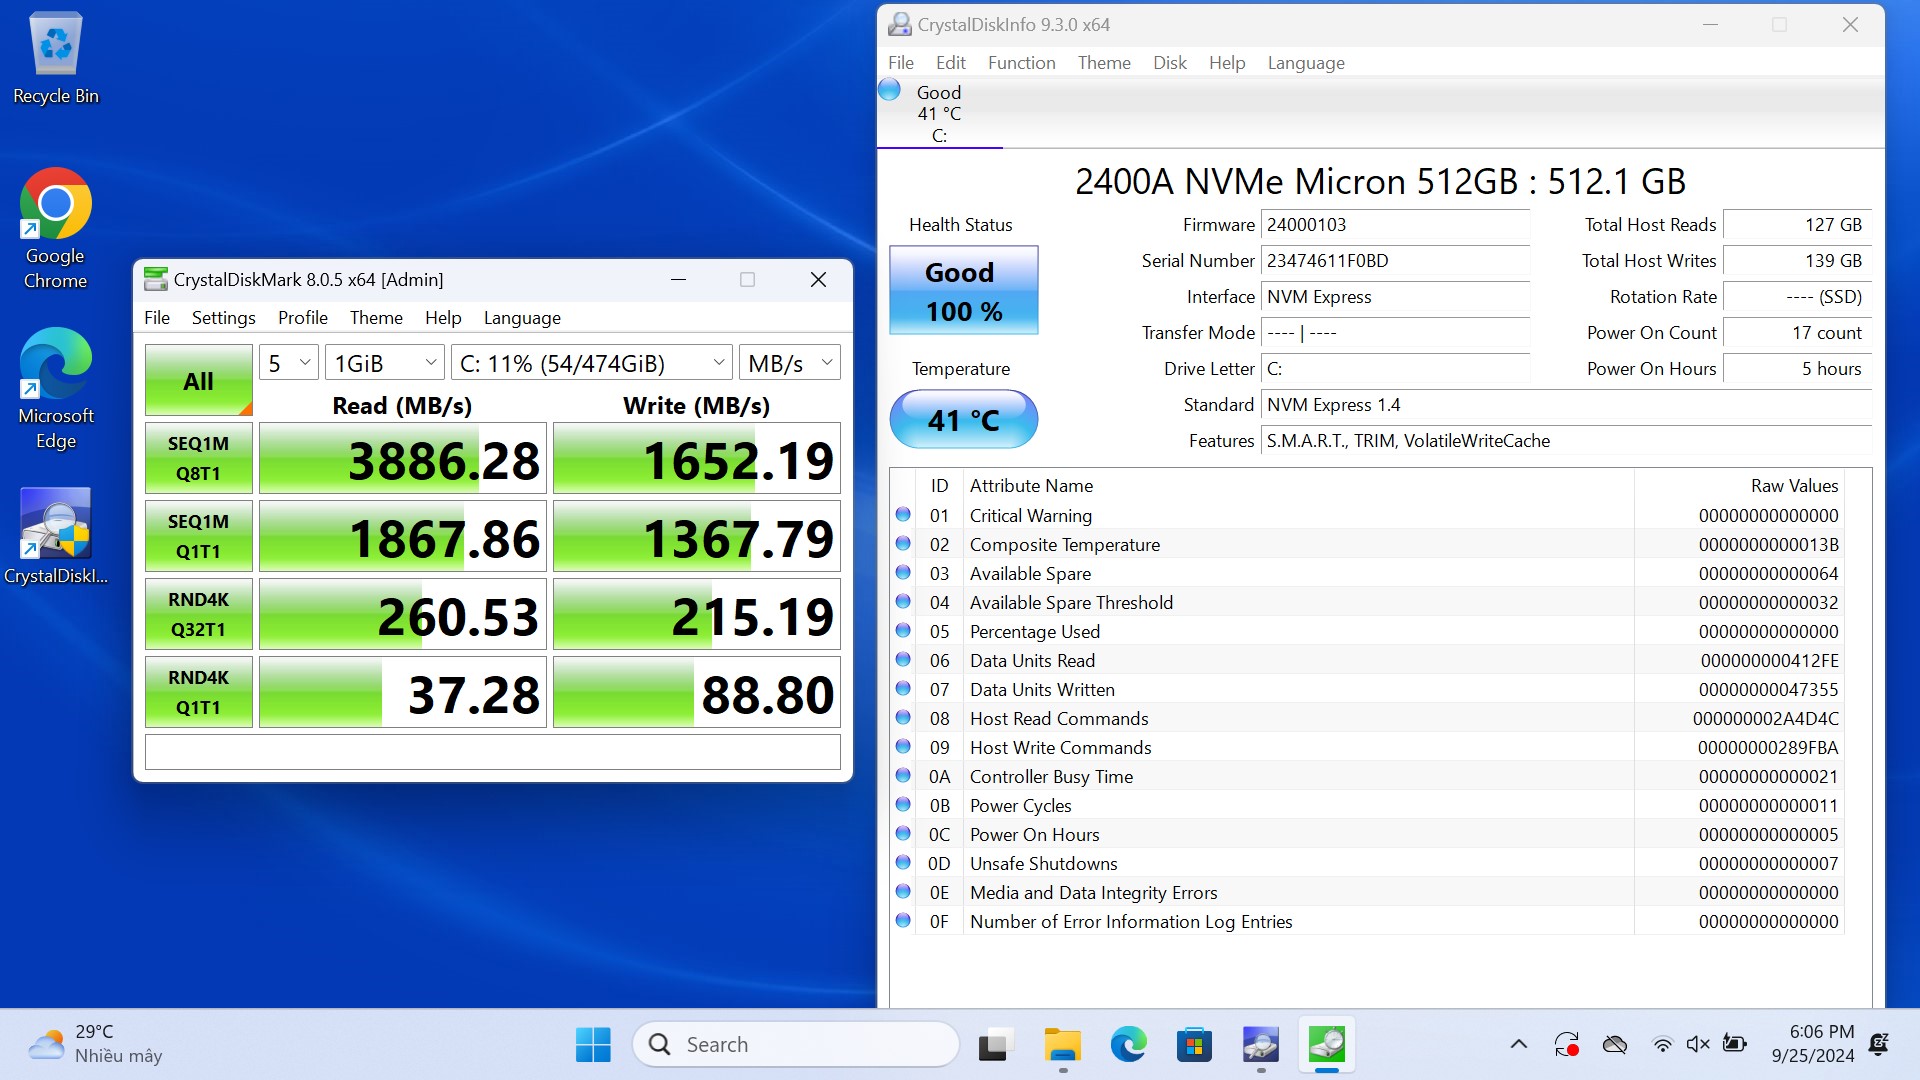Click status dot of Unsafe Shutdowns row
1920x1080 pixels.
click(903, 862)
